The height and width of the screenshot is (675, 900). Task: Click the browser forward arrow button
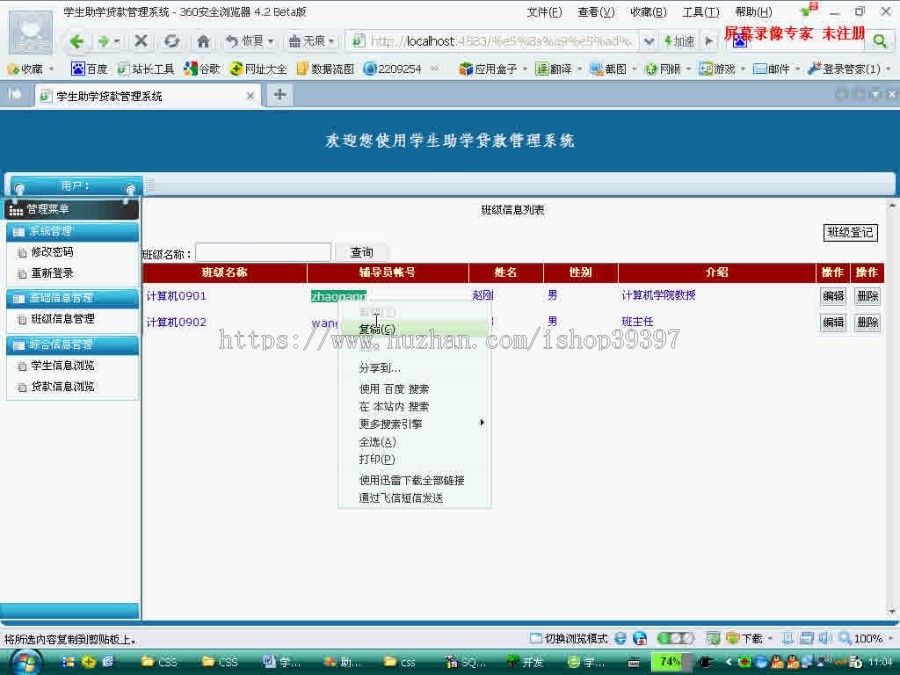(x=103, y=41)
